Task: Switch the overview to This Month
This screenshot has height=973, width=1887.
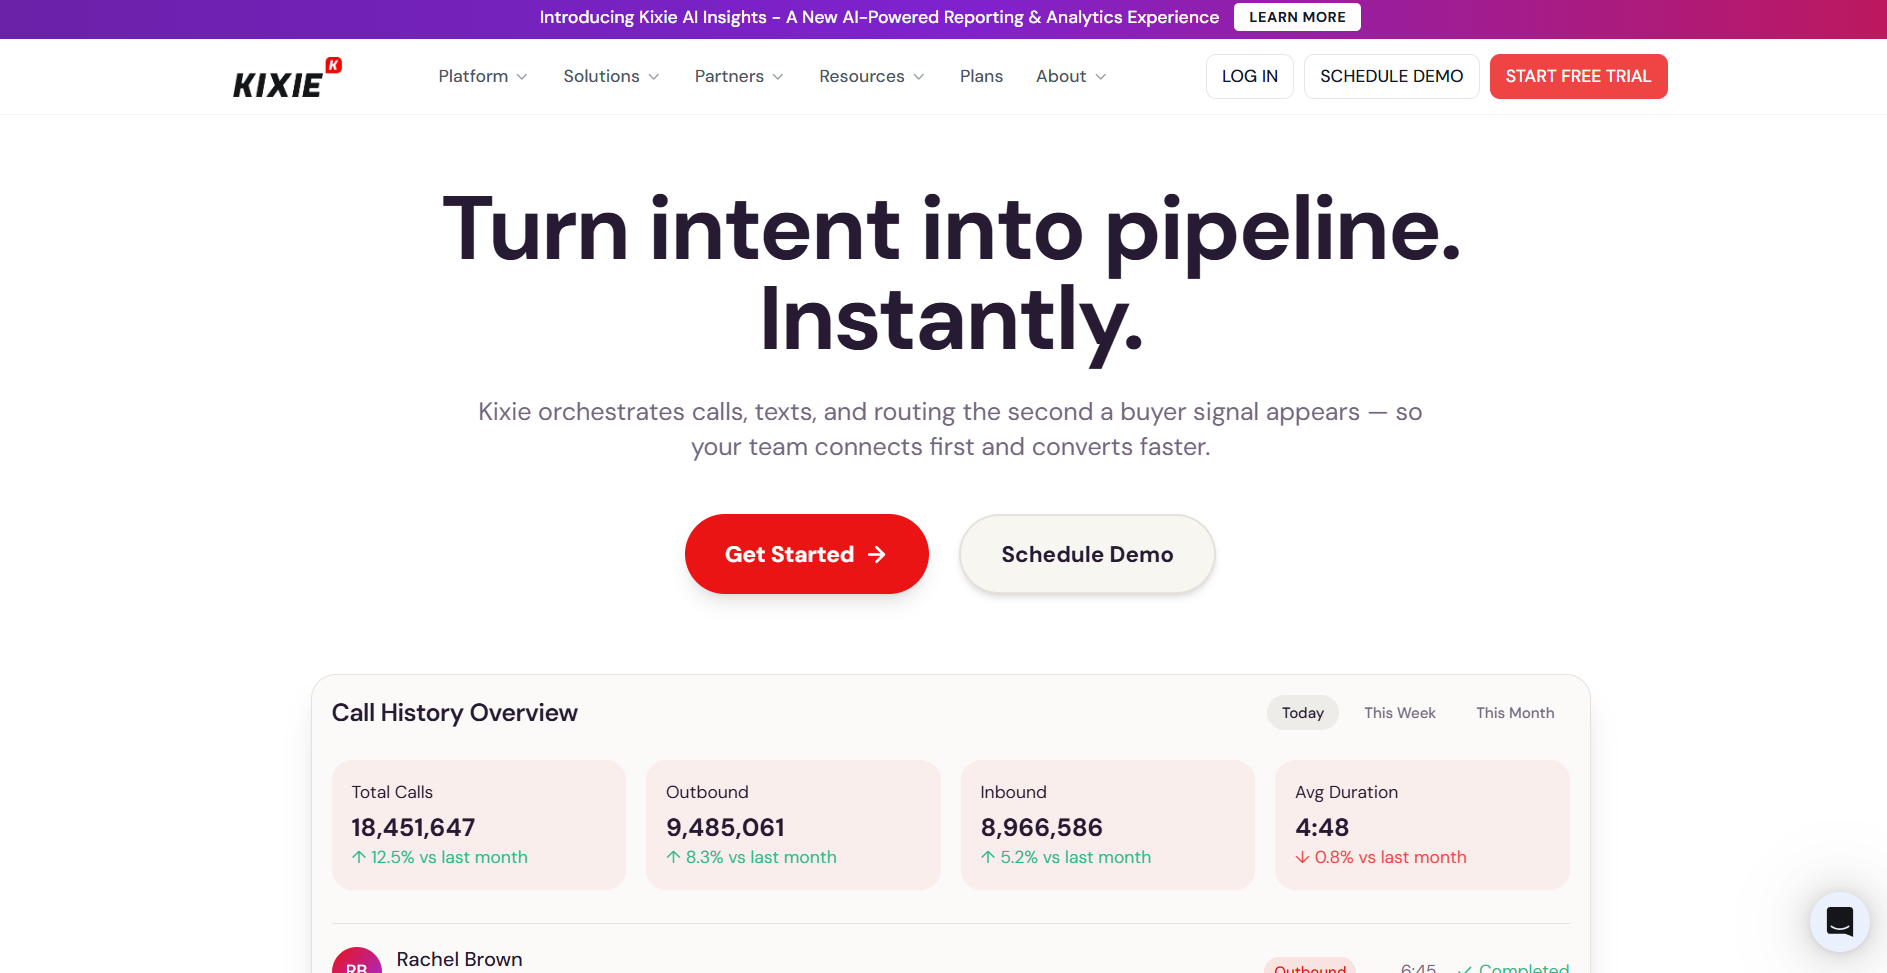Action: tap(1515, 713)
